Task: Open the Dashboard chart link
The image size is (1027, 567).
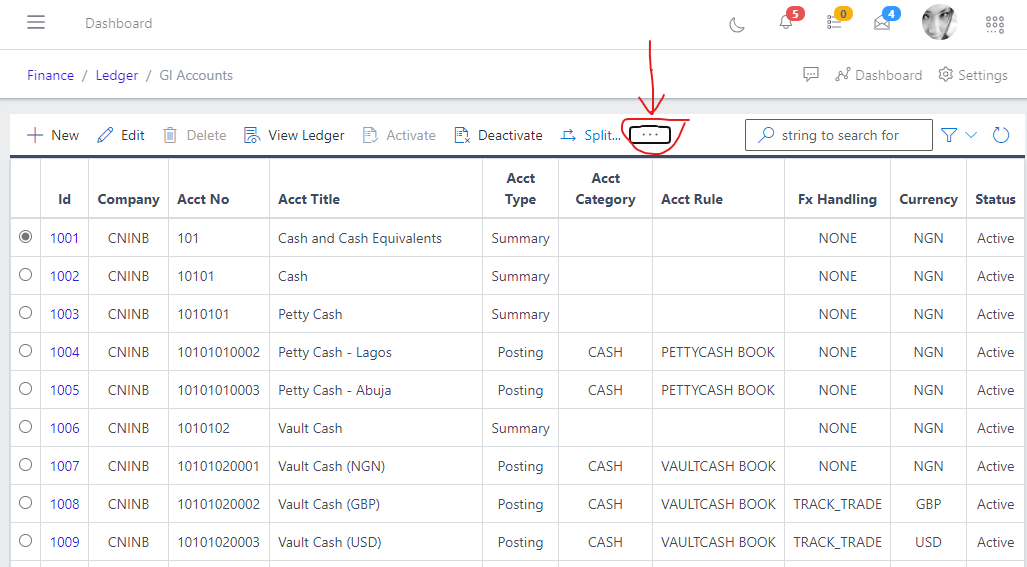Action: tap(878, 75)
